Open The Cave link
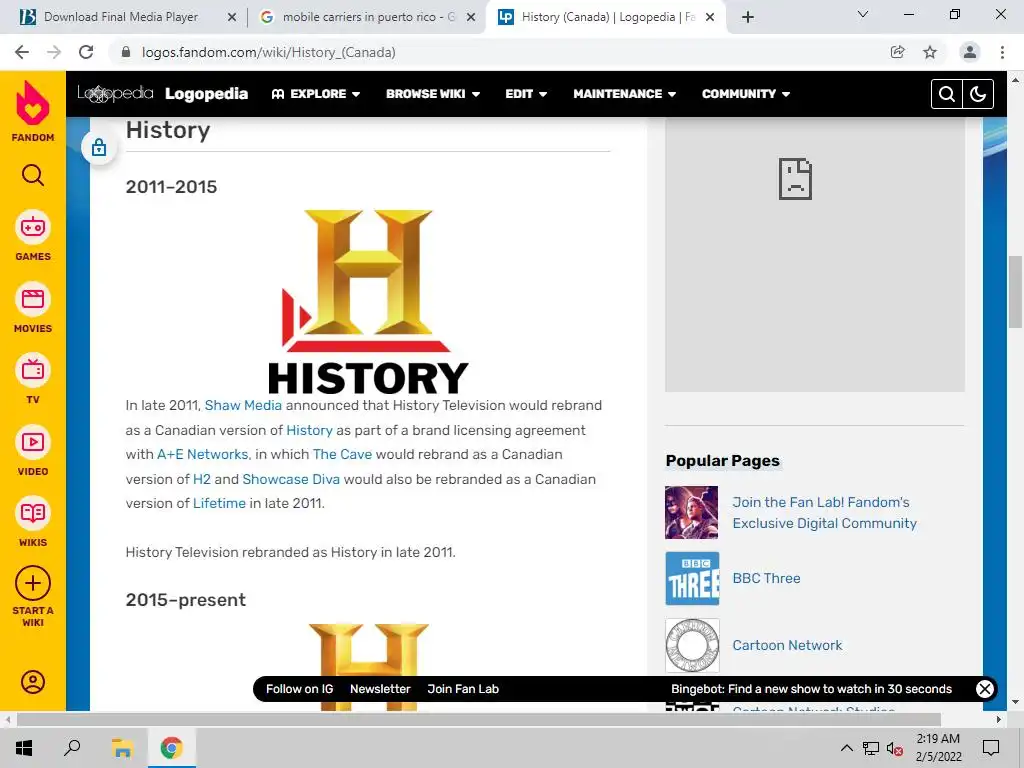 [x=342, y=454]
